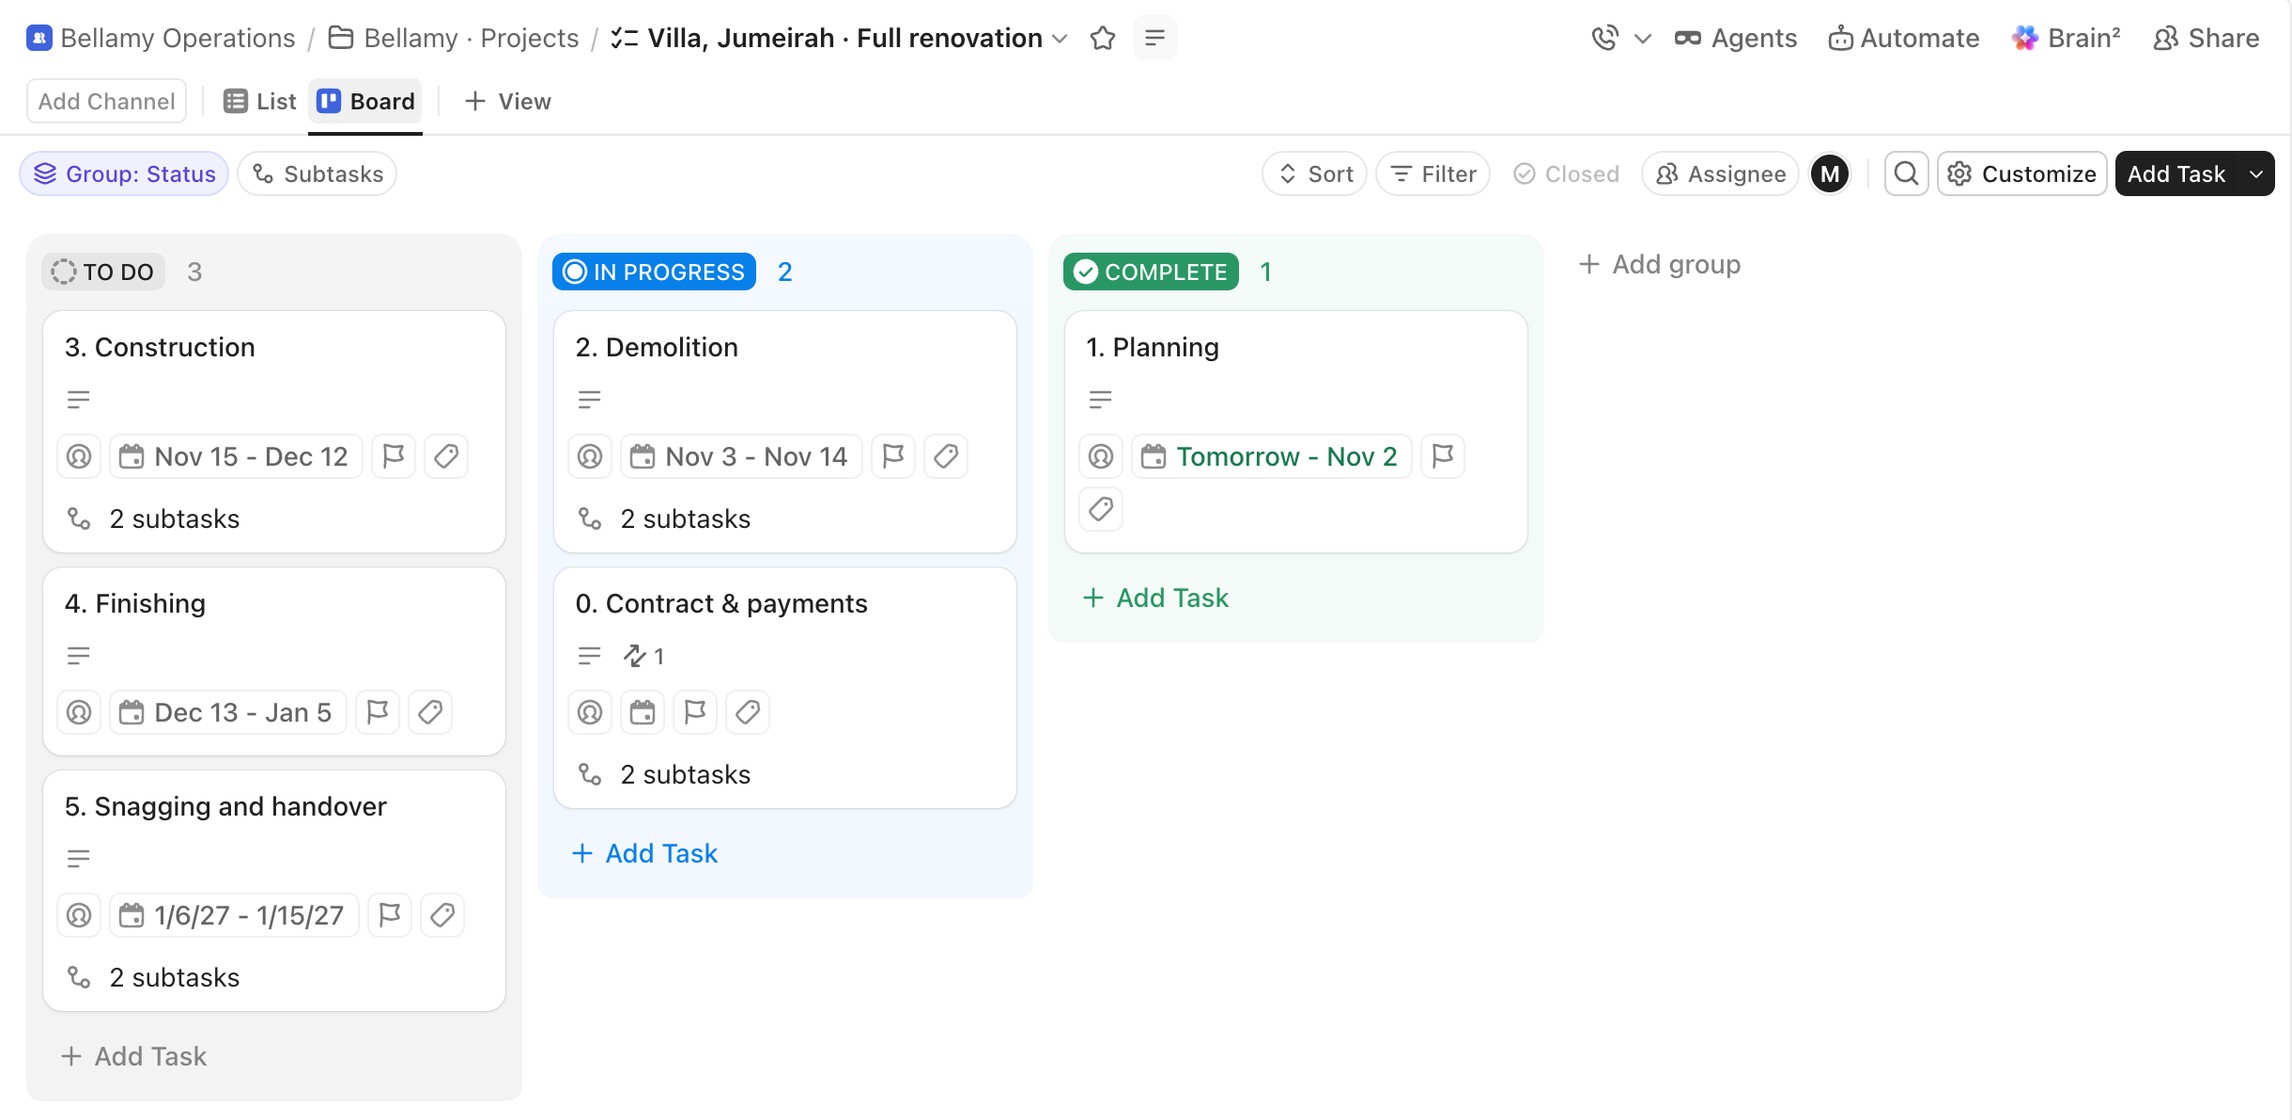Image resolution: width=2292 pixels, height=1120 pixels.
Task: Open description icon on 1. Planning card
Action: (1100, 399)
